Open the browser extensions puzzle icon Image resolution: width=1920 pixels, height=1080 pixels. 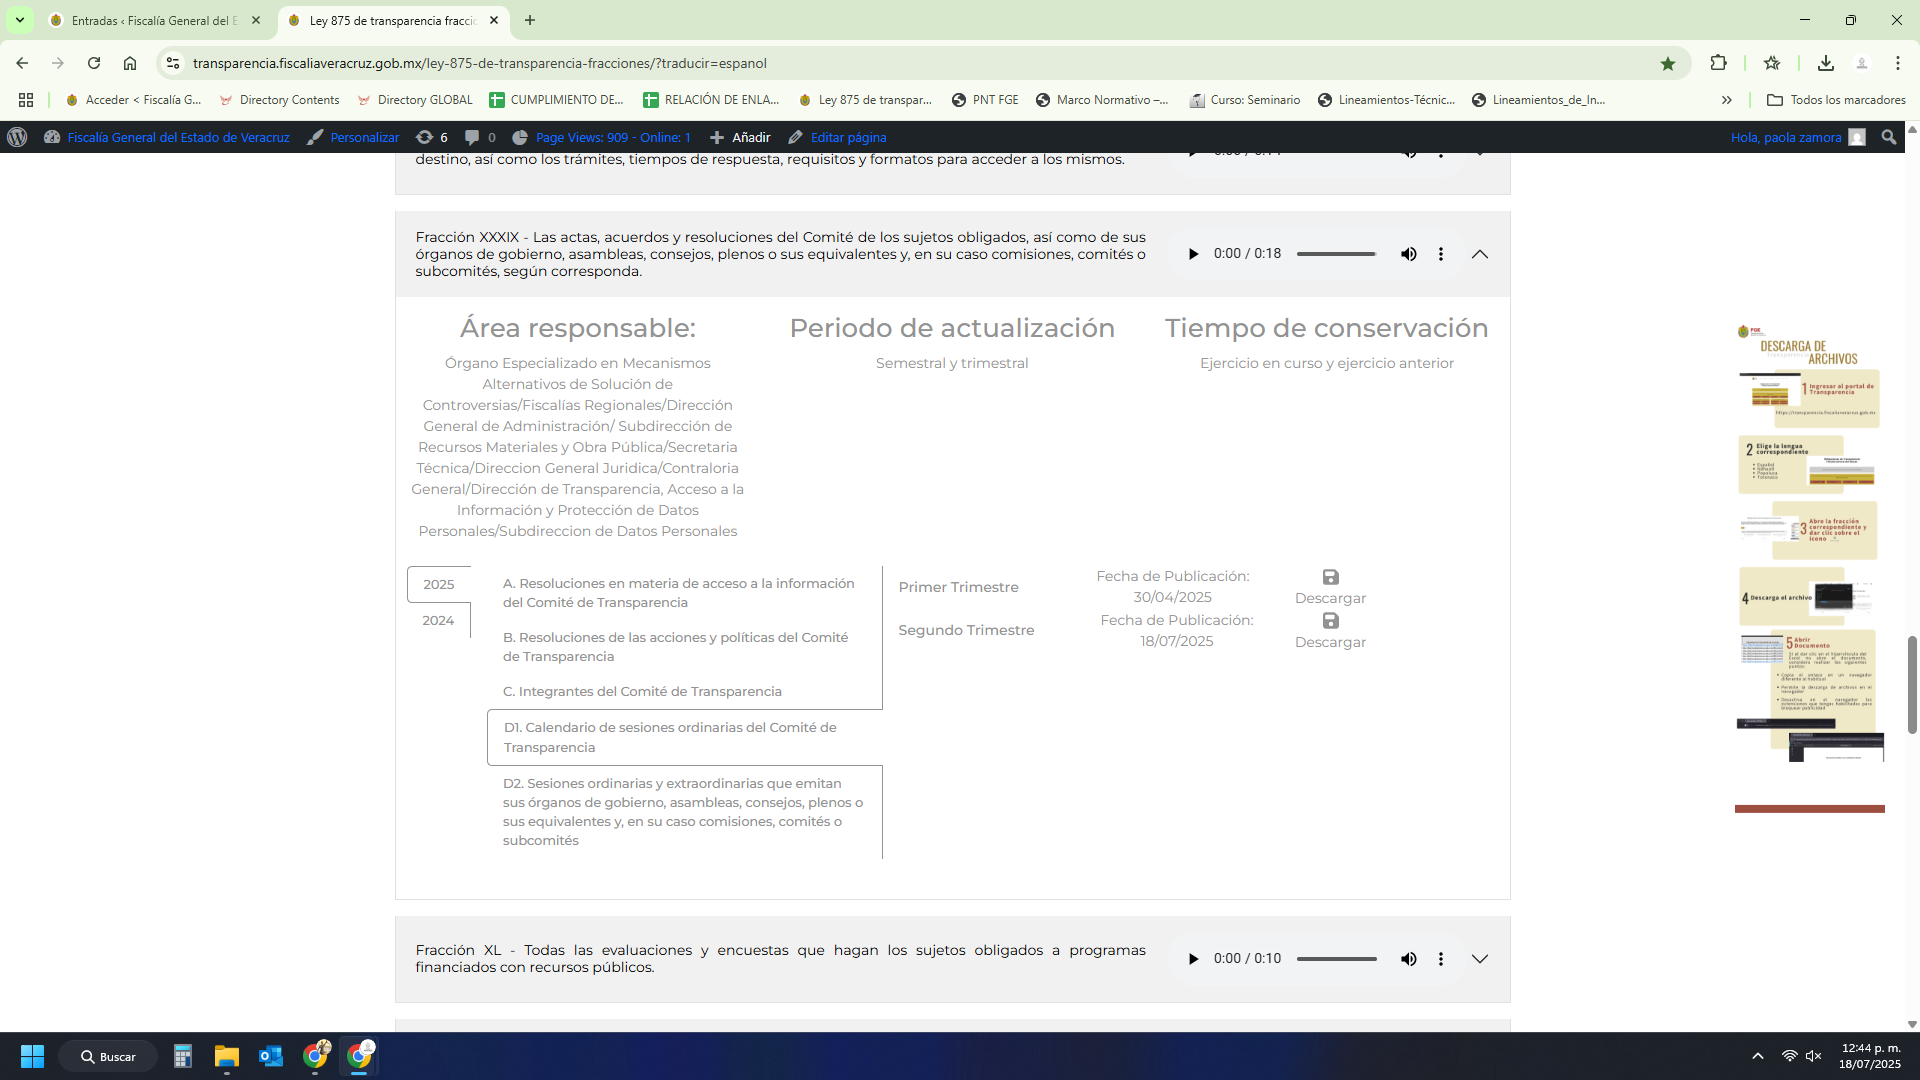[x=1718, y=63]
